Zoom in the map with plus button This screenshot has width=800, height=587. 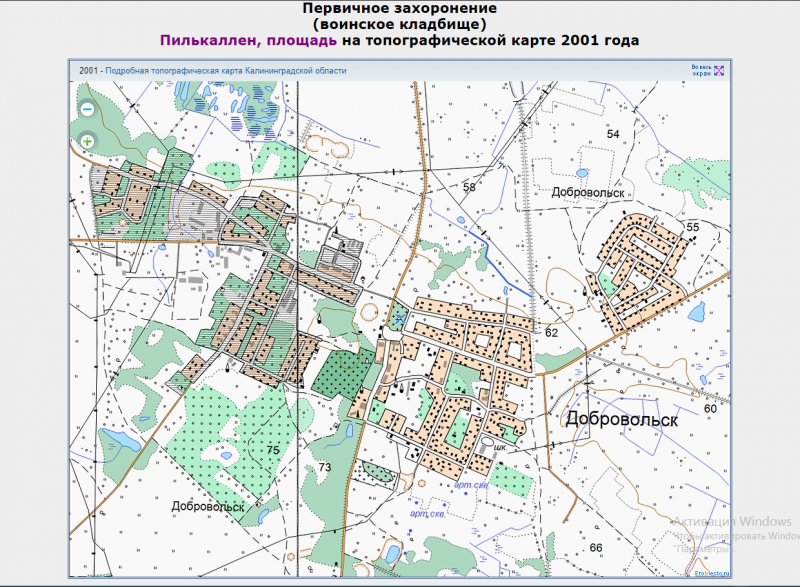click(x=88, y=141)
